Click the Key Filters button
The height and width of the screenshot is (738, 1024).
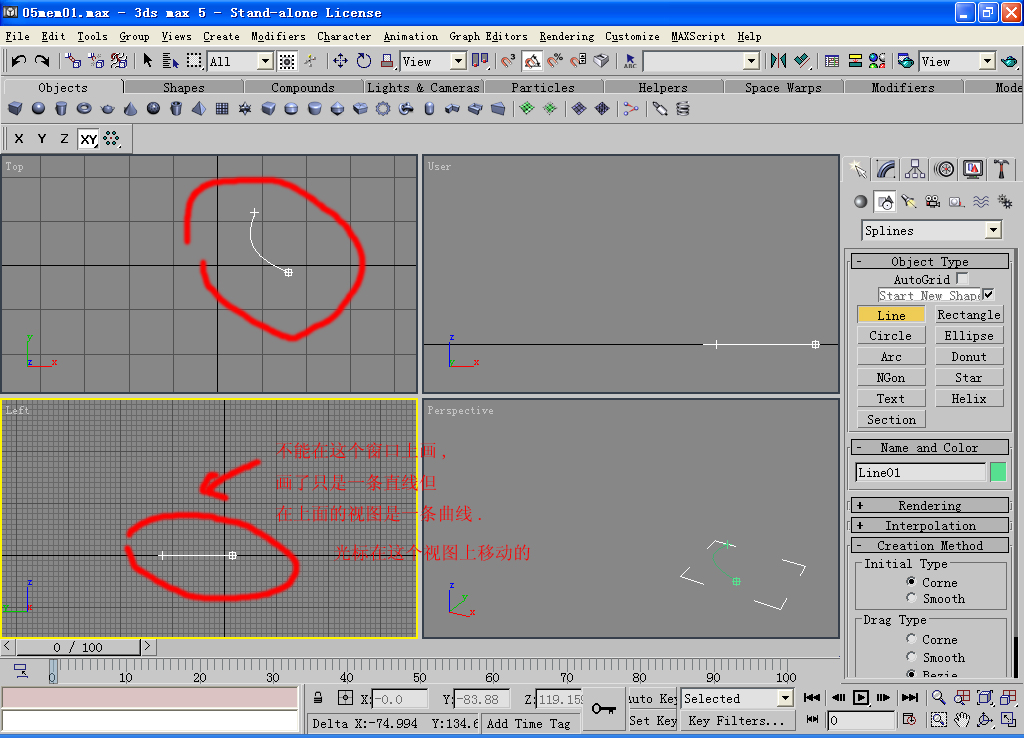tap(737, 720)
